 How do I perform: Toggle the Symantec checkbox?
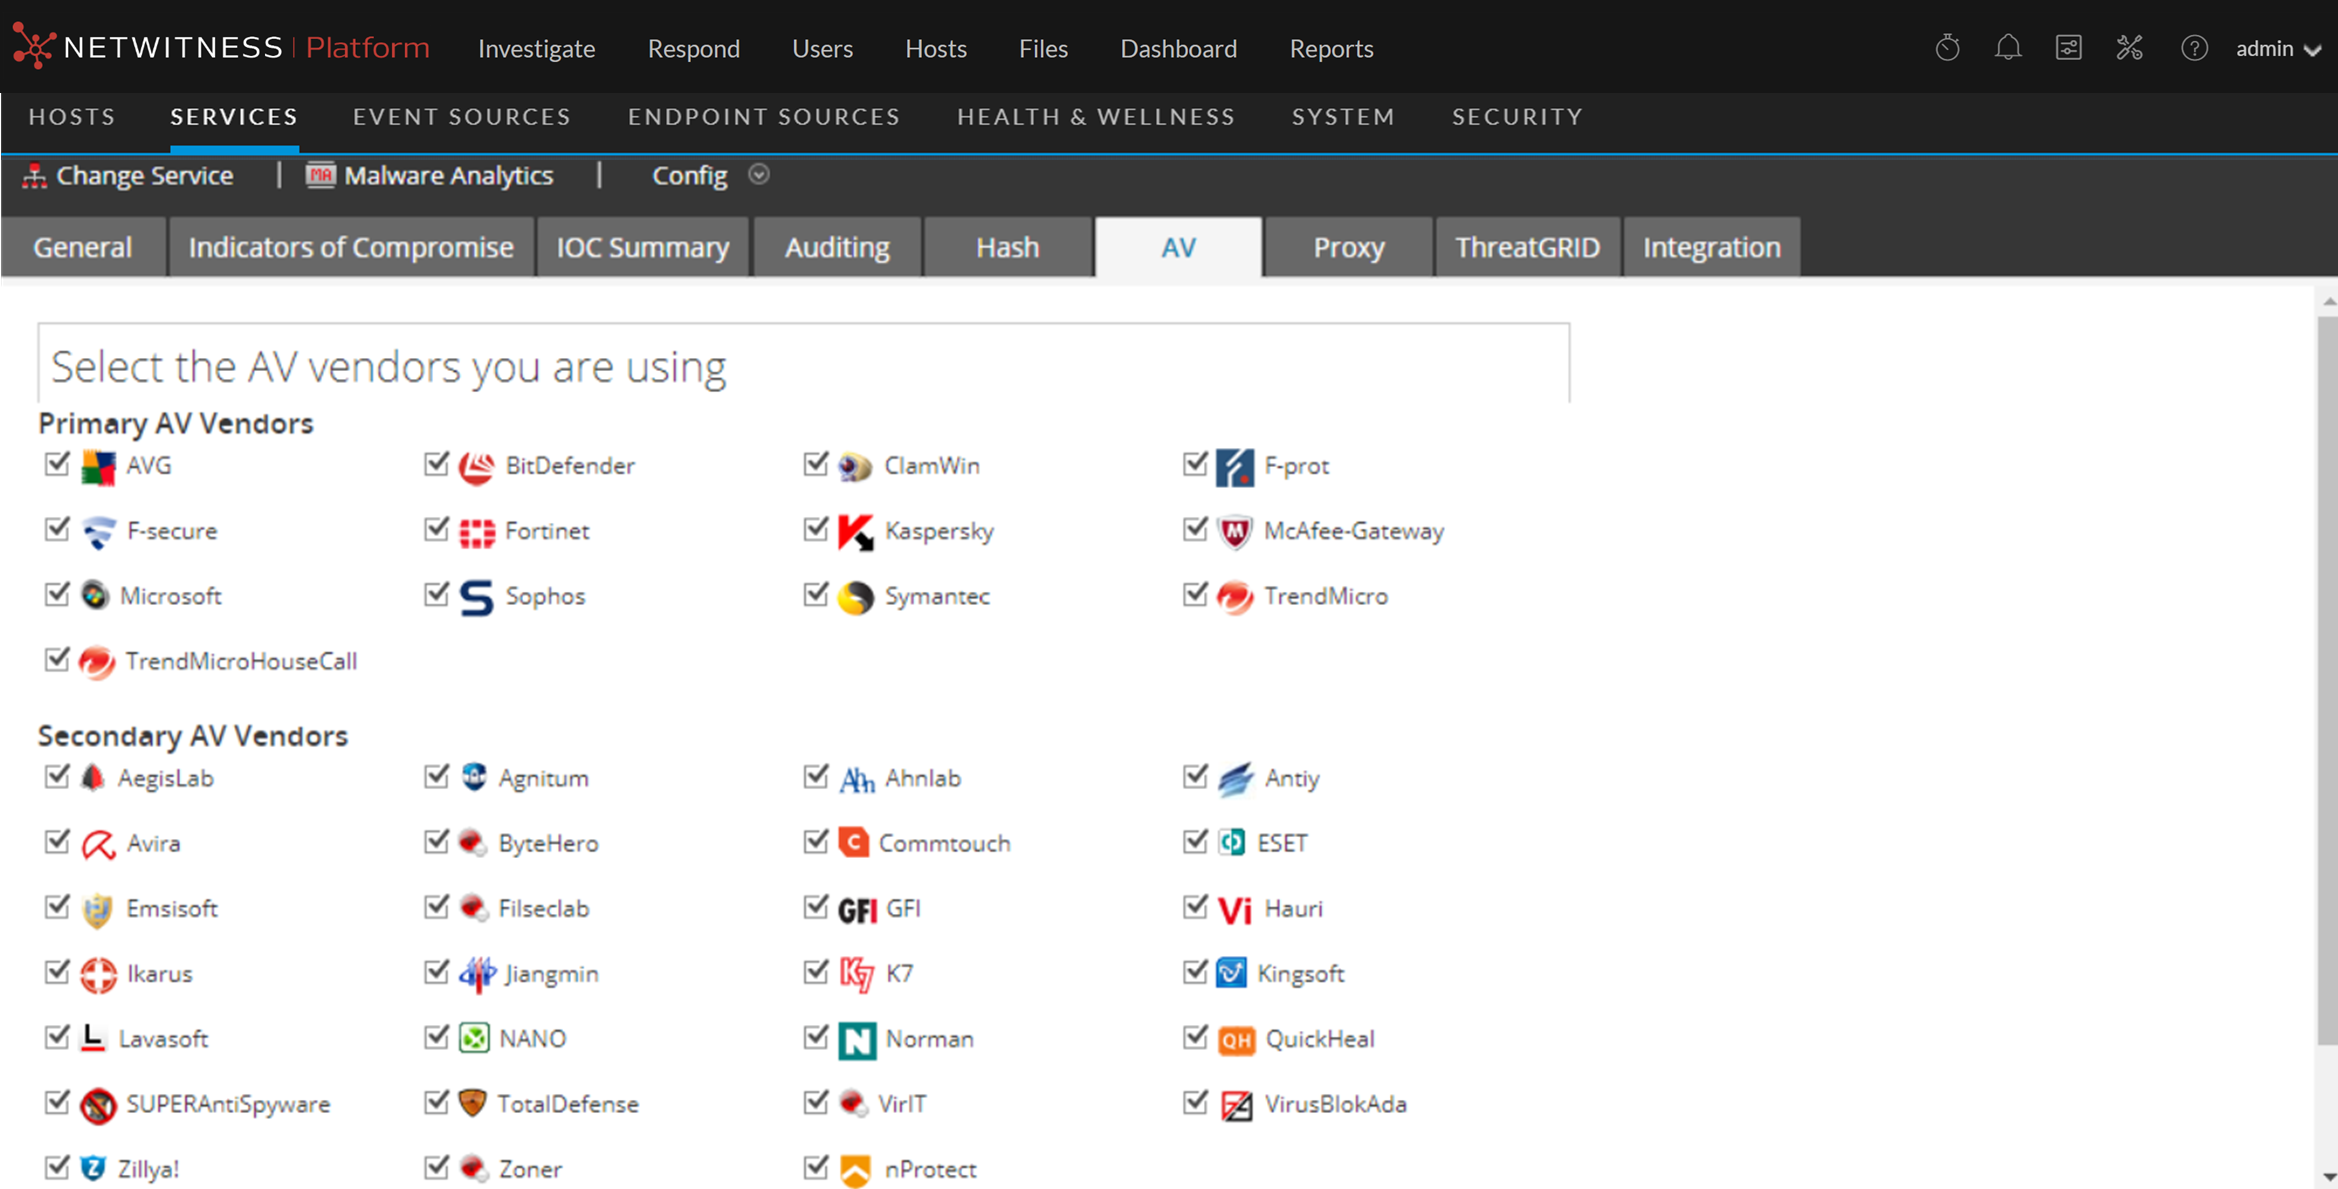tap(816, 594)
